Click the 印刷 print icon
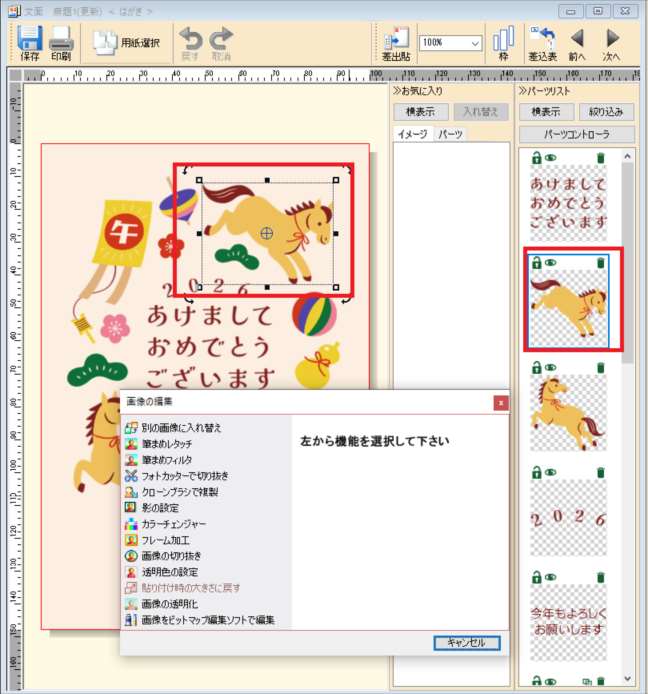Image resolution: width=648 pixels, height=694 pixels. click(x=61, y=43)
